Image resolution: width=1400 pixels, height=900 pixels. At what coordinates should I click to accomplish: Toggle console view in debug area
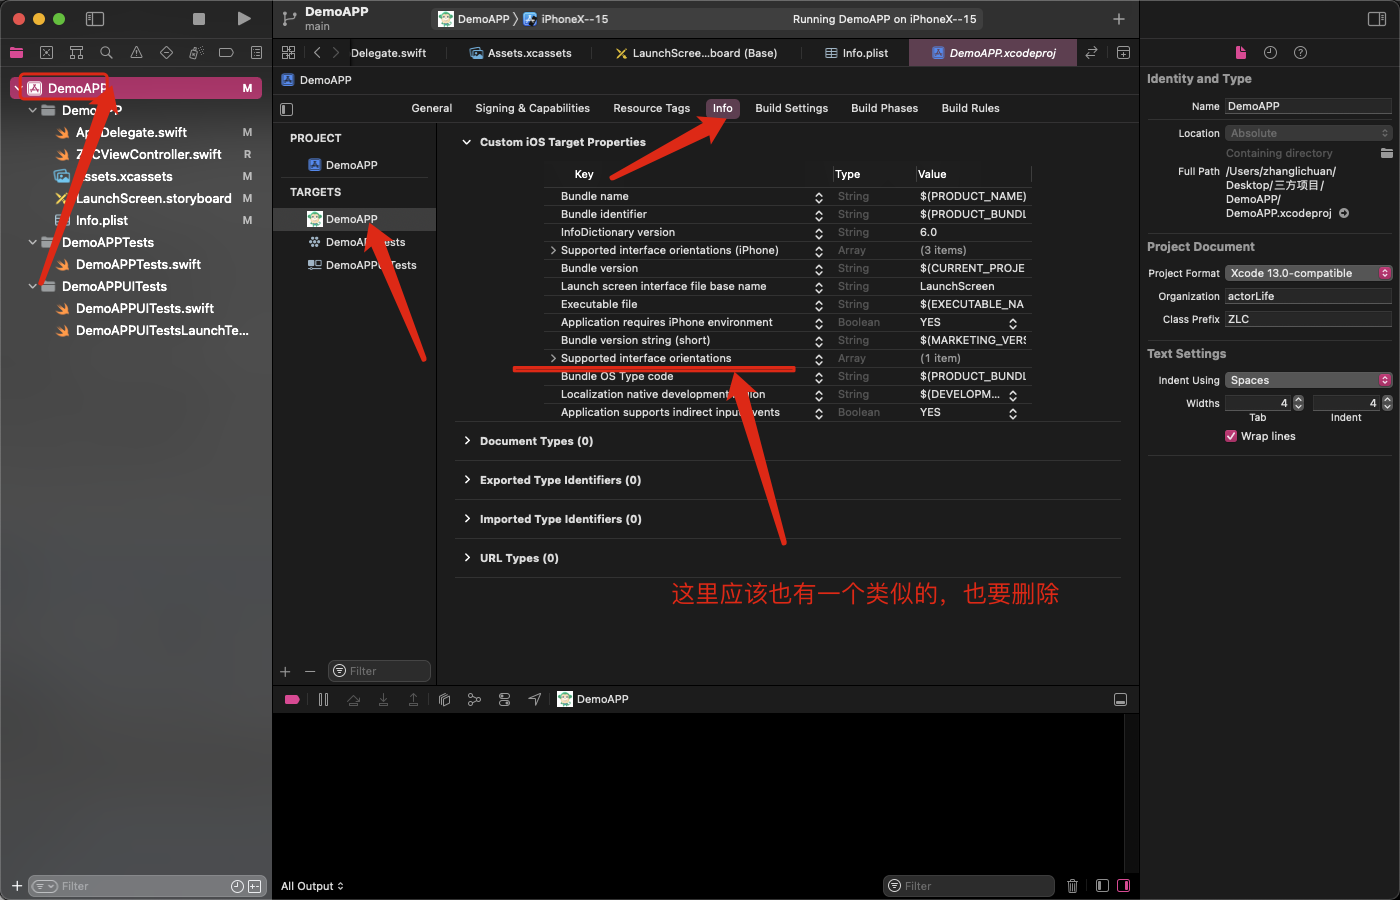coord(1123,886)
